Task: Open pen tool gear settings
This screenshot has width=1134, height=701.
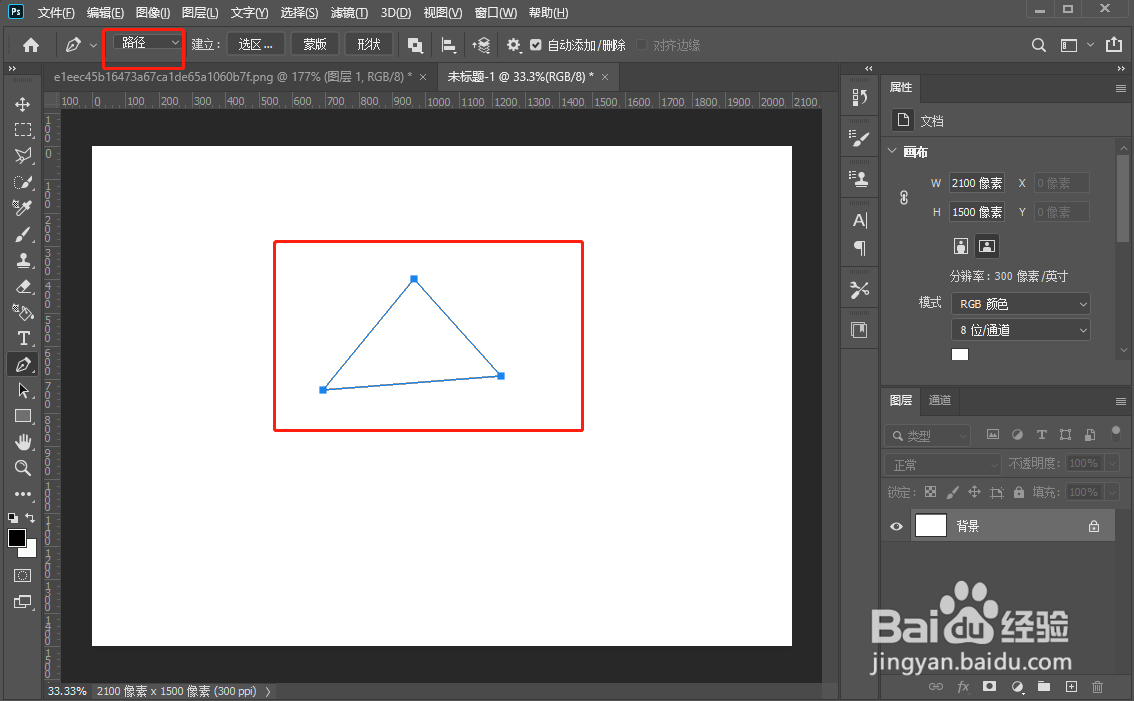Action: (x=513, y=46)
